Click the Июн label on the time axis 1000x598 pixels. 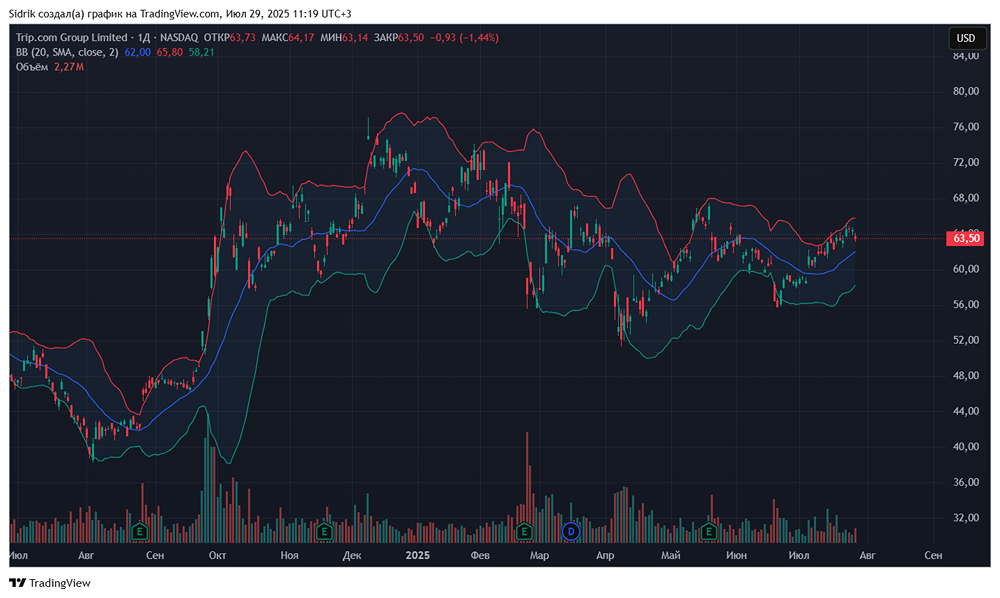736,555
